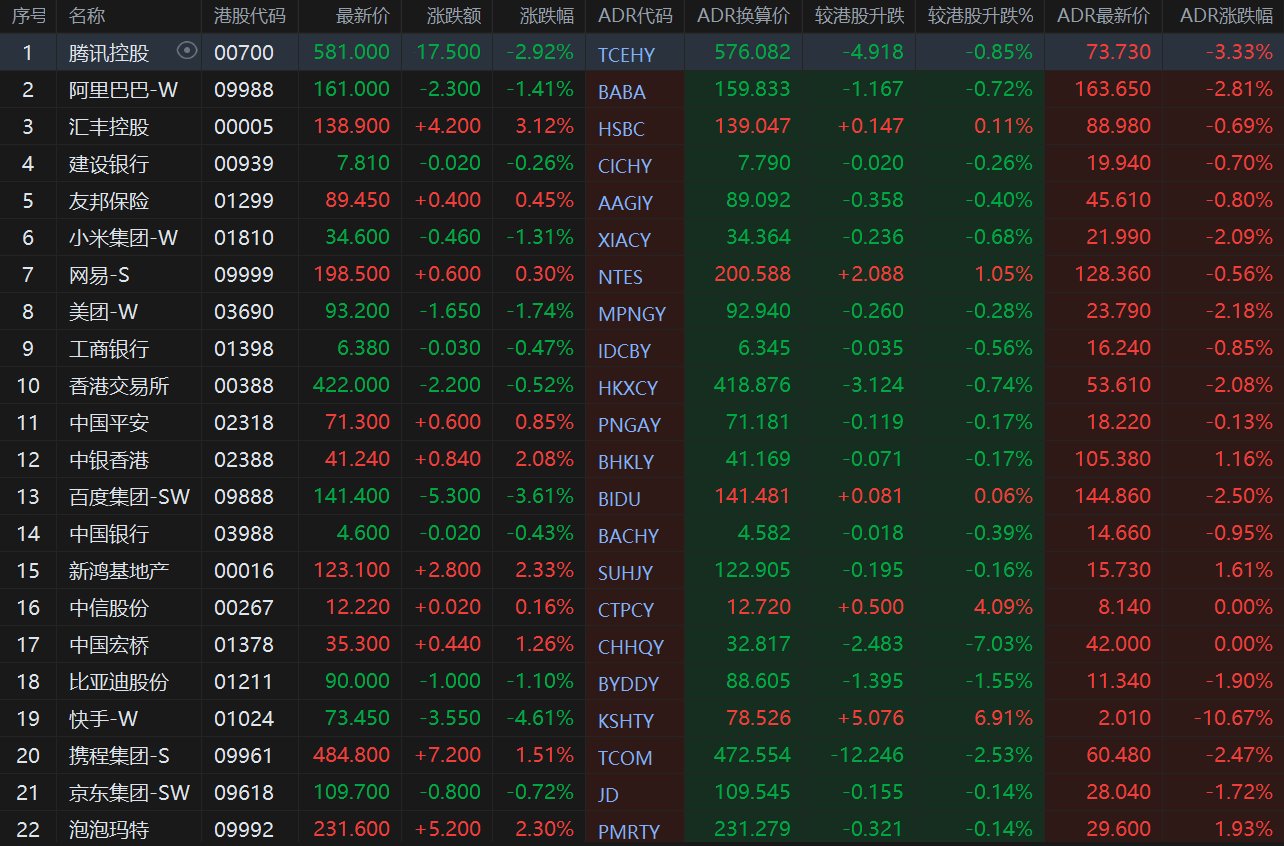Click the circle icon beside 腾讯控股
Viewport: 1284px width, 846px height.
pos(187,51)
